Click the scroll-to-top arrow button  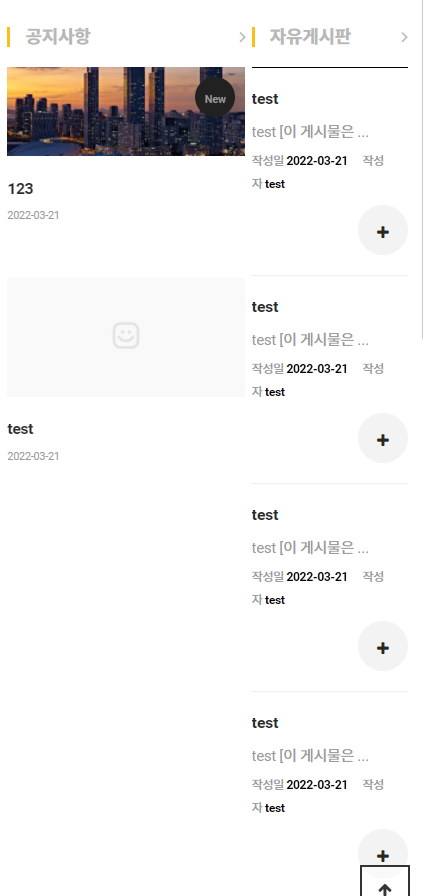[x=385, y=882]
